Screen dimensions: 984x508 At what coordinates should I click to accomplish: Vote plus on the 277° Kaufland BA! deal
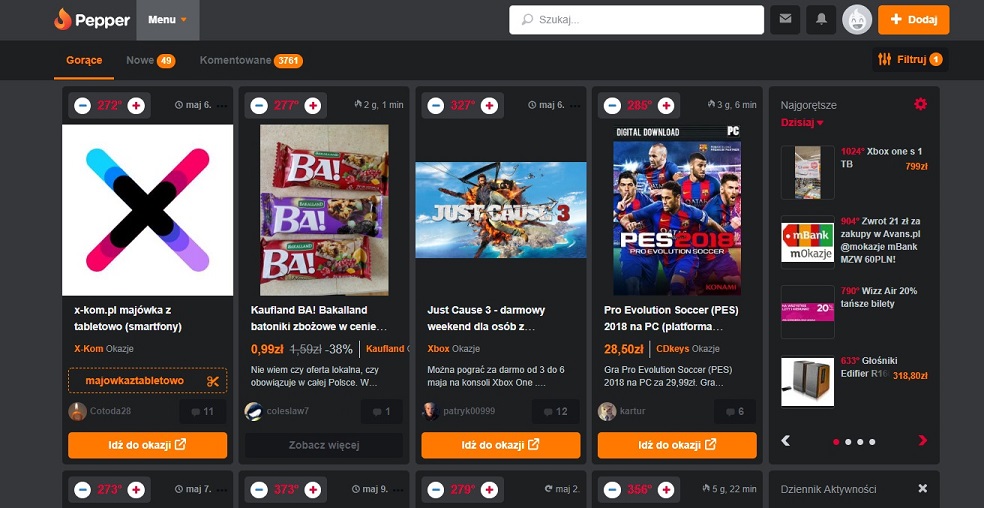[313, 105]
